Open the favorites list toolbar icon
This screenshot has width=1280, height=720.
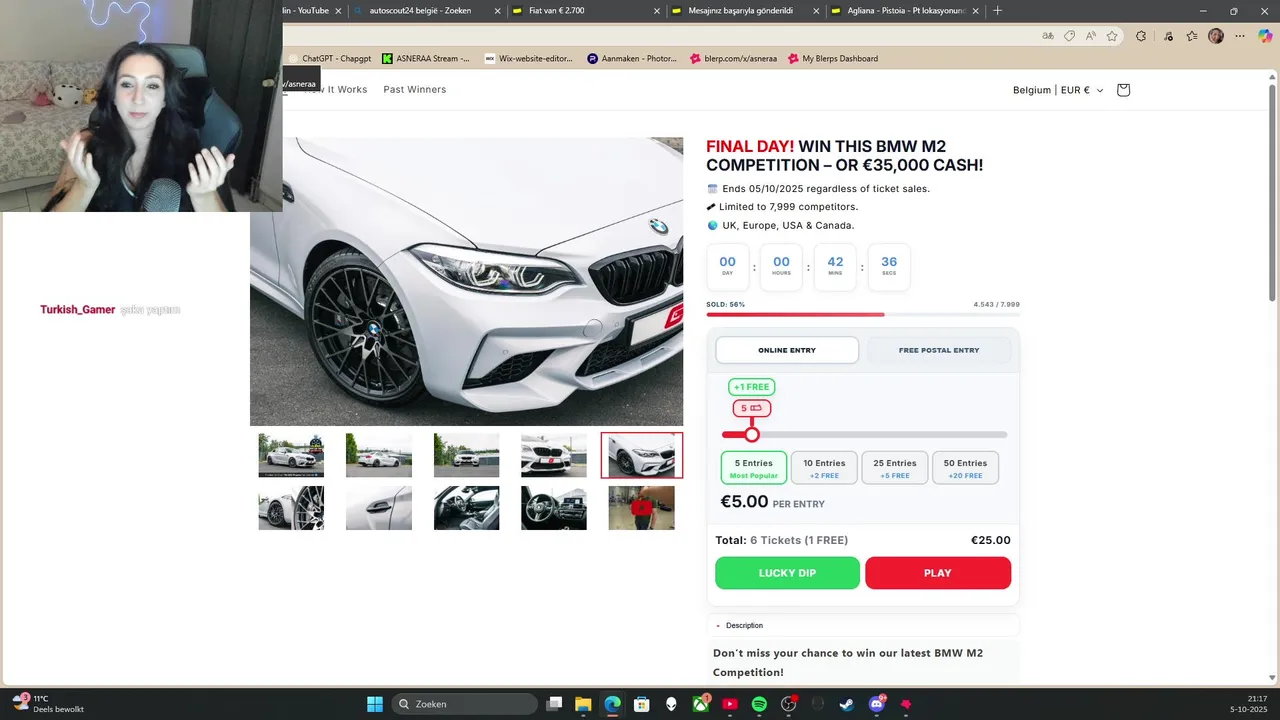click(1192, 36)
